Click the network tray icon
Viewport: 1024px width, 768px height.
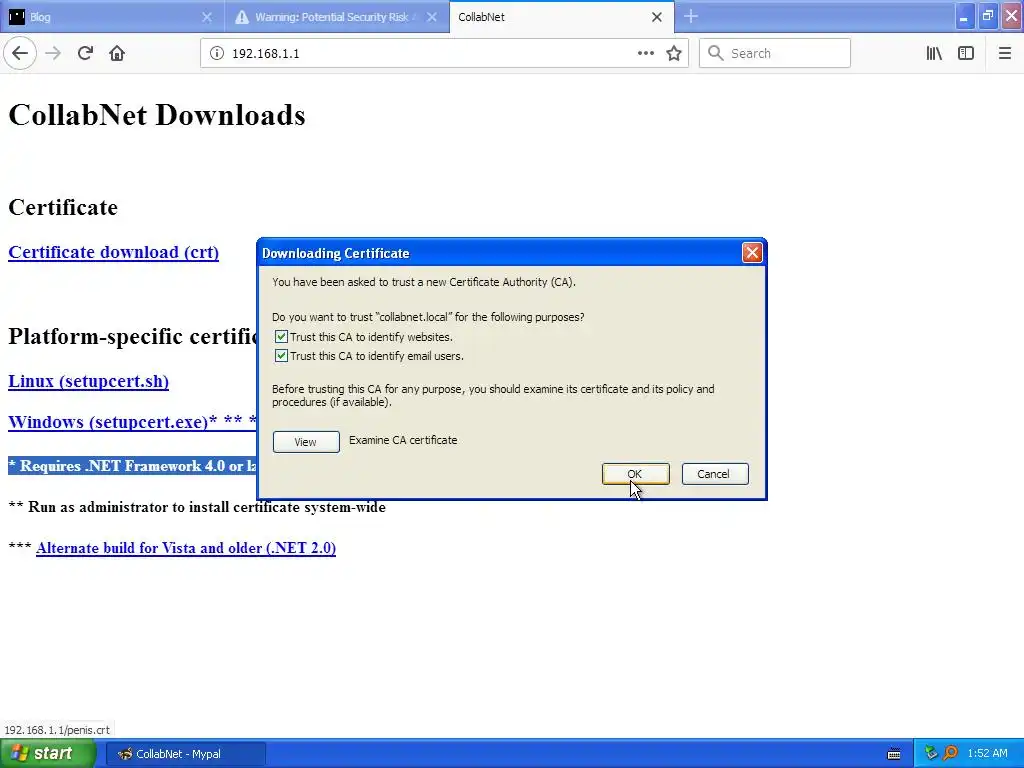pos(931,754)
